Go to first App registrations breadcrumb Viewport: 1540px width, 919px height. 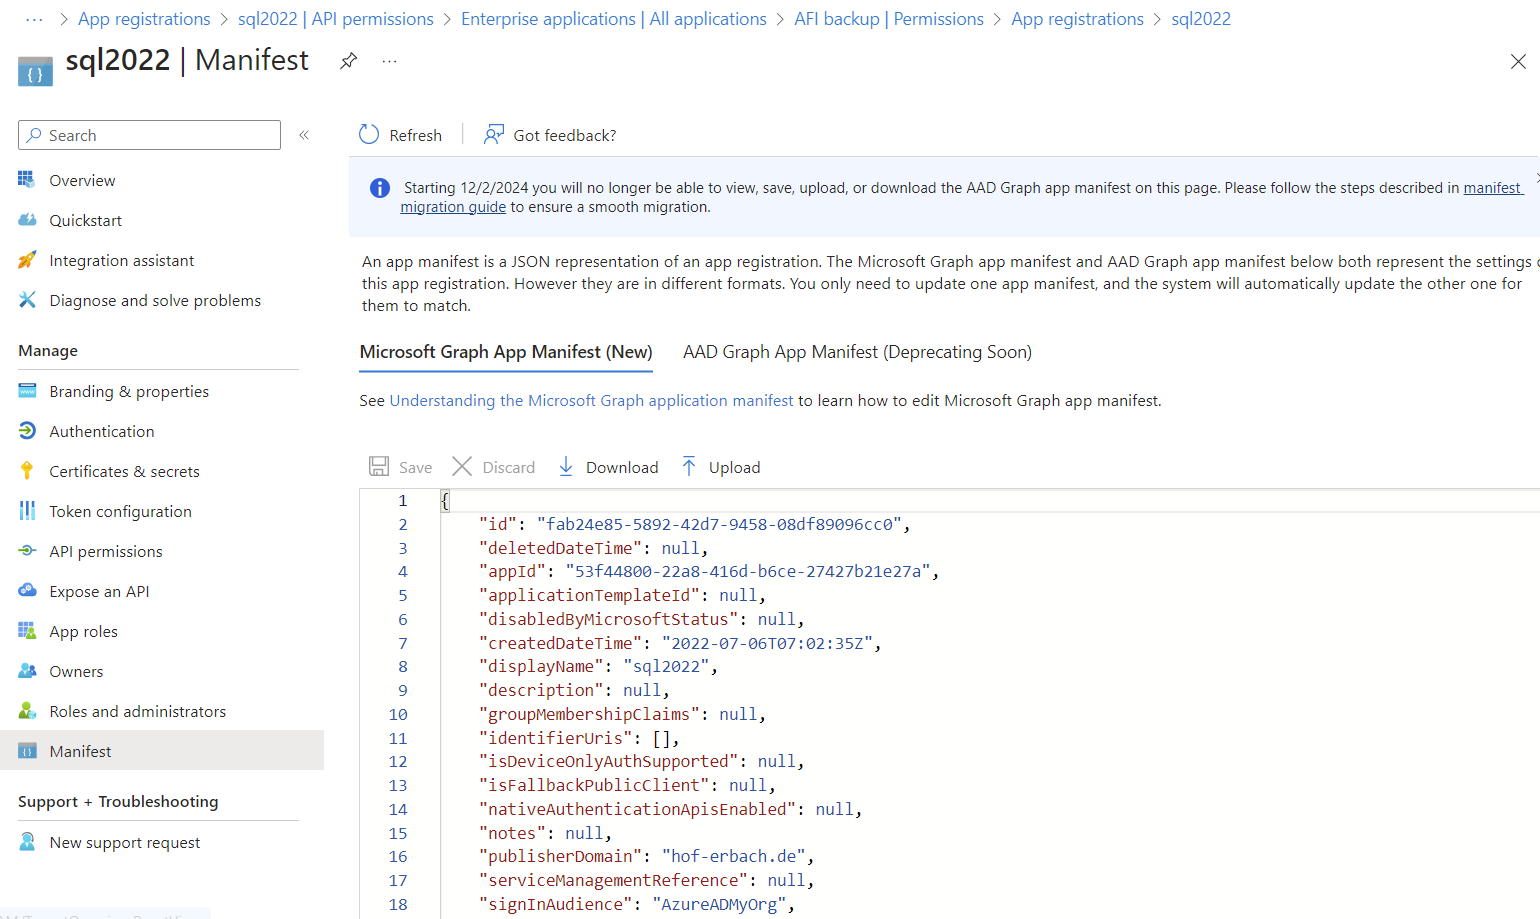[144, 19]
